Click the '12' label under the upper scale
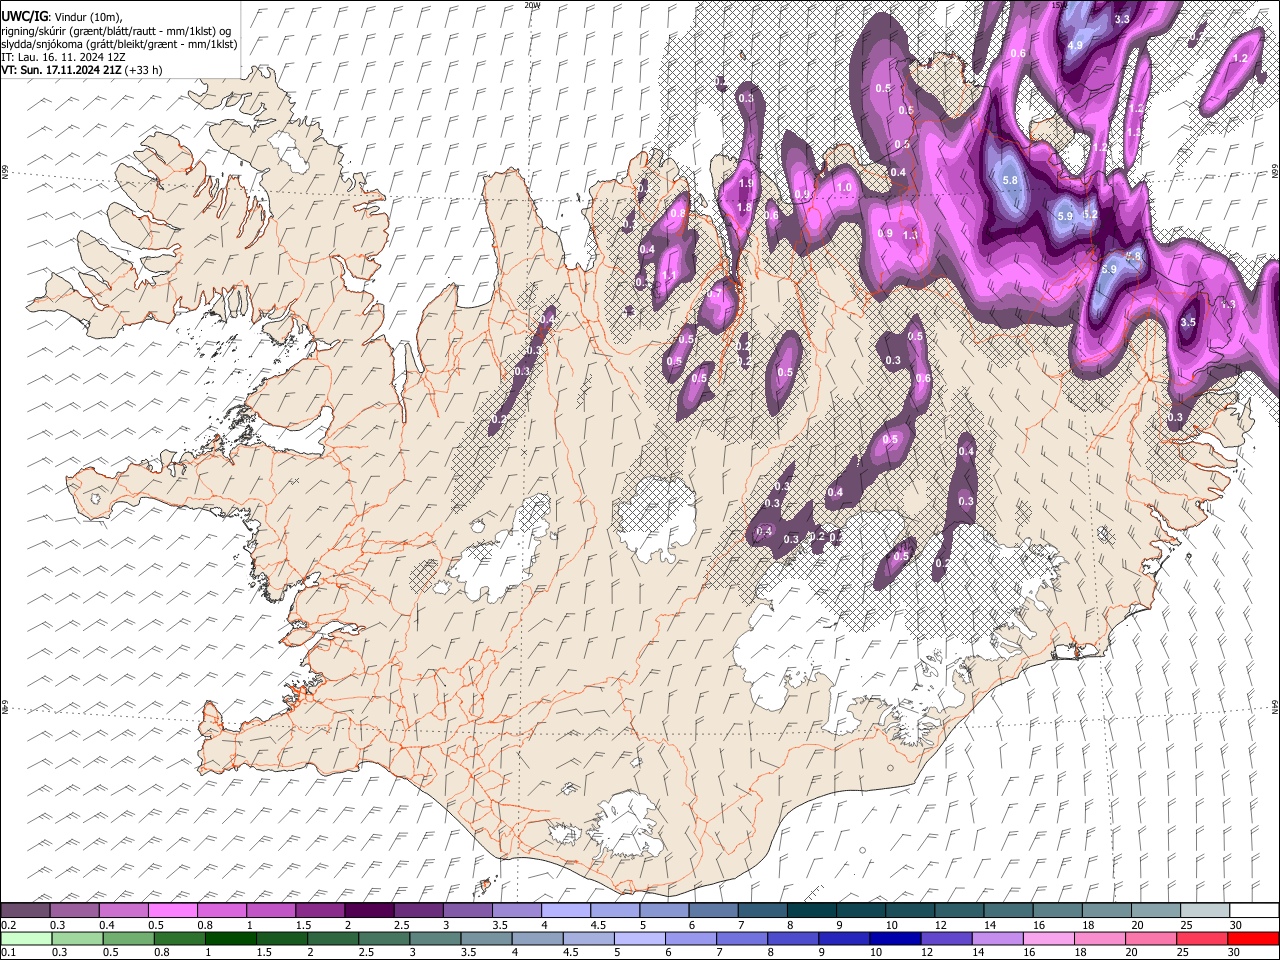Image resolution: width=1280 pixels, height=960 pixels. pos(941,925)
